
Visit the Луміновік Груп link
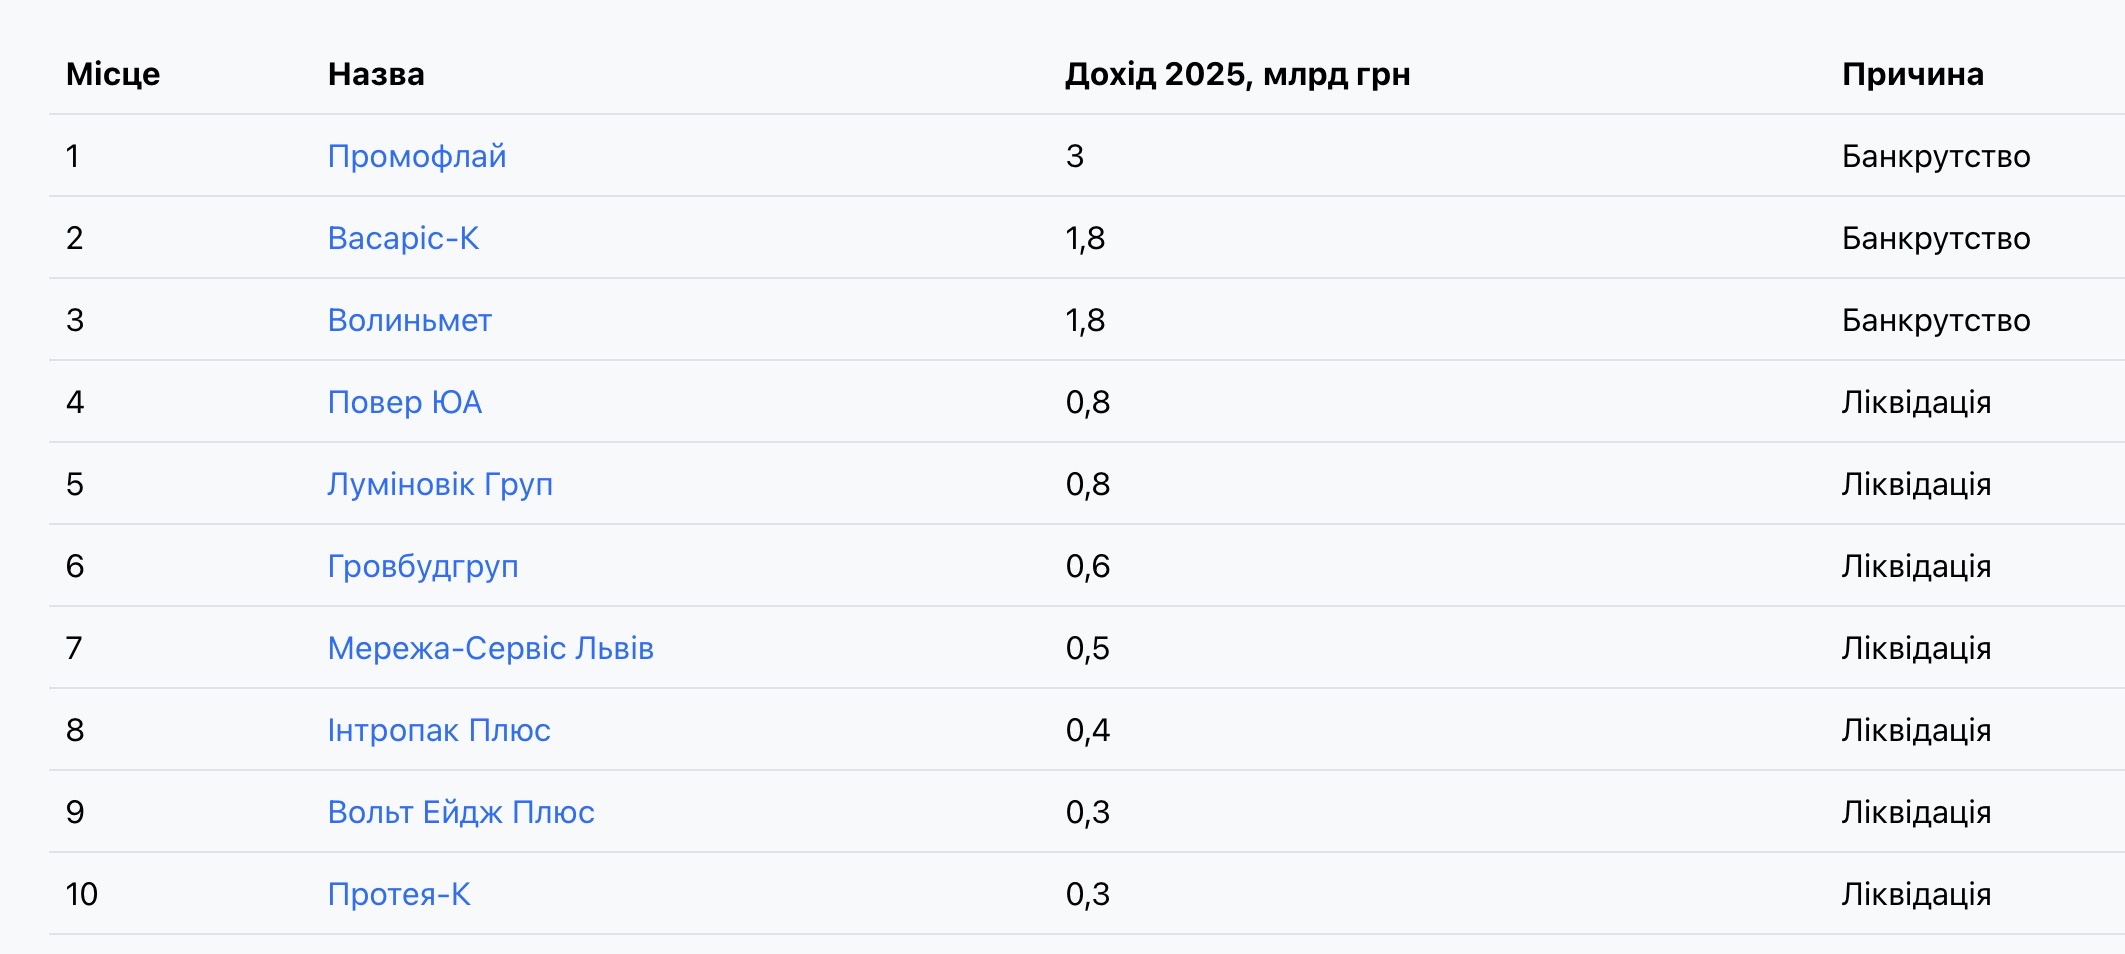tap(440, 484)
